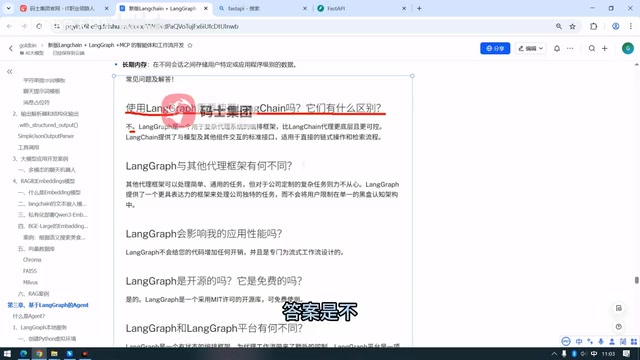640x360 pixels.
Task: Open a new browser tab
Action: pyautogui.click(x=419, y=8)
